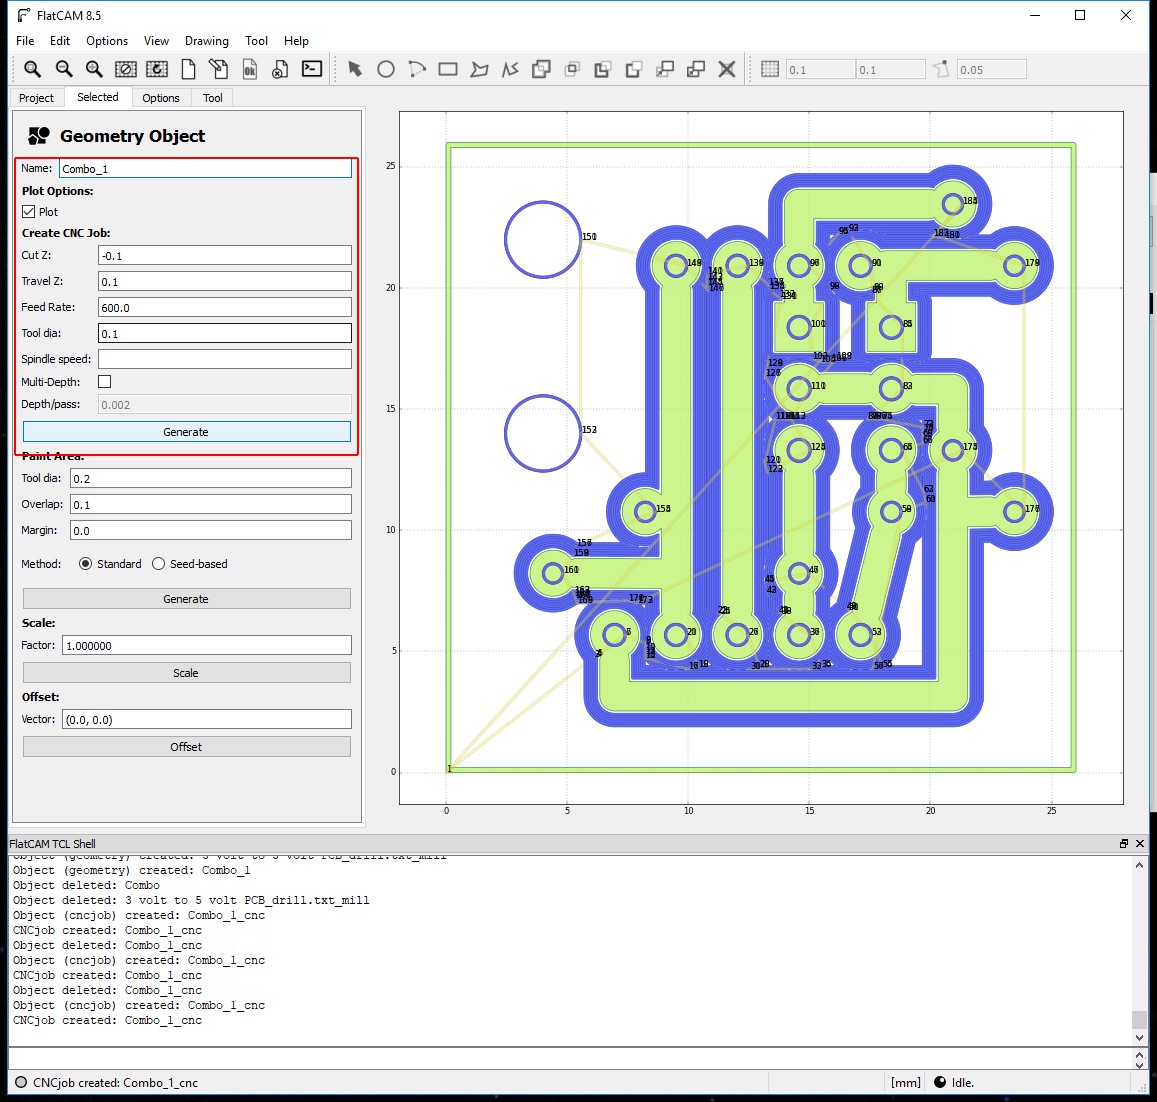This screenshot has width=1157, height=1102.
Task: Switch to the Project tab
Action: point(36,97)
